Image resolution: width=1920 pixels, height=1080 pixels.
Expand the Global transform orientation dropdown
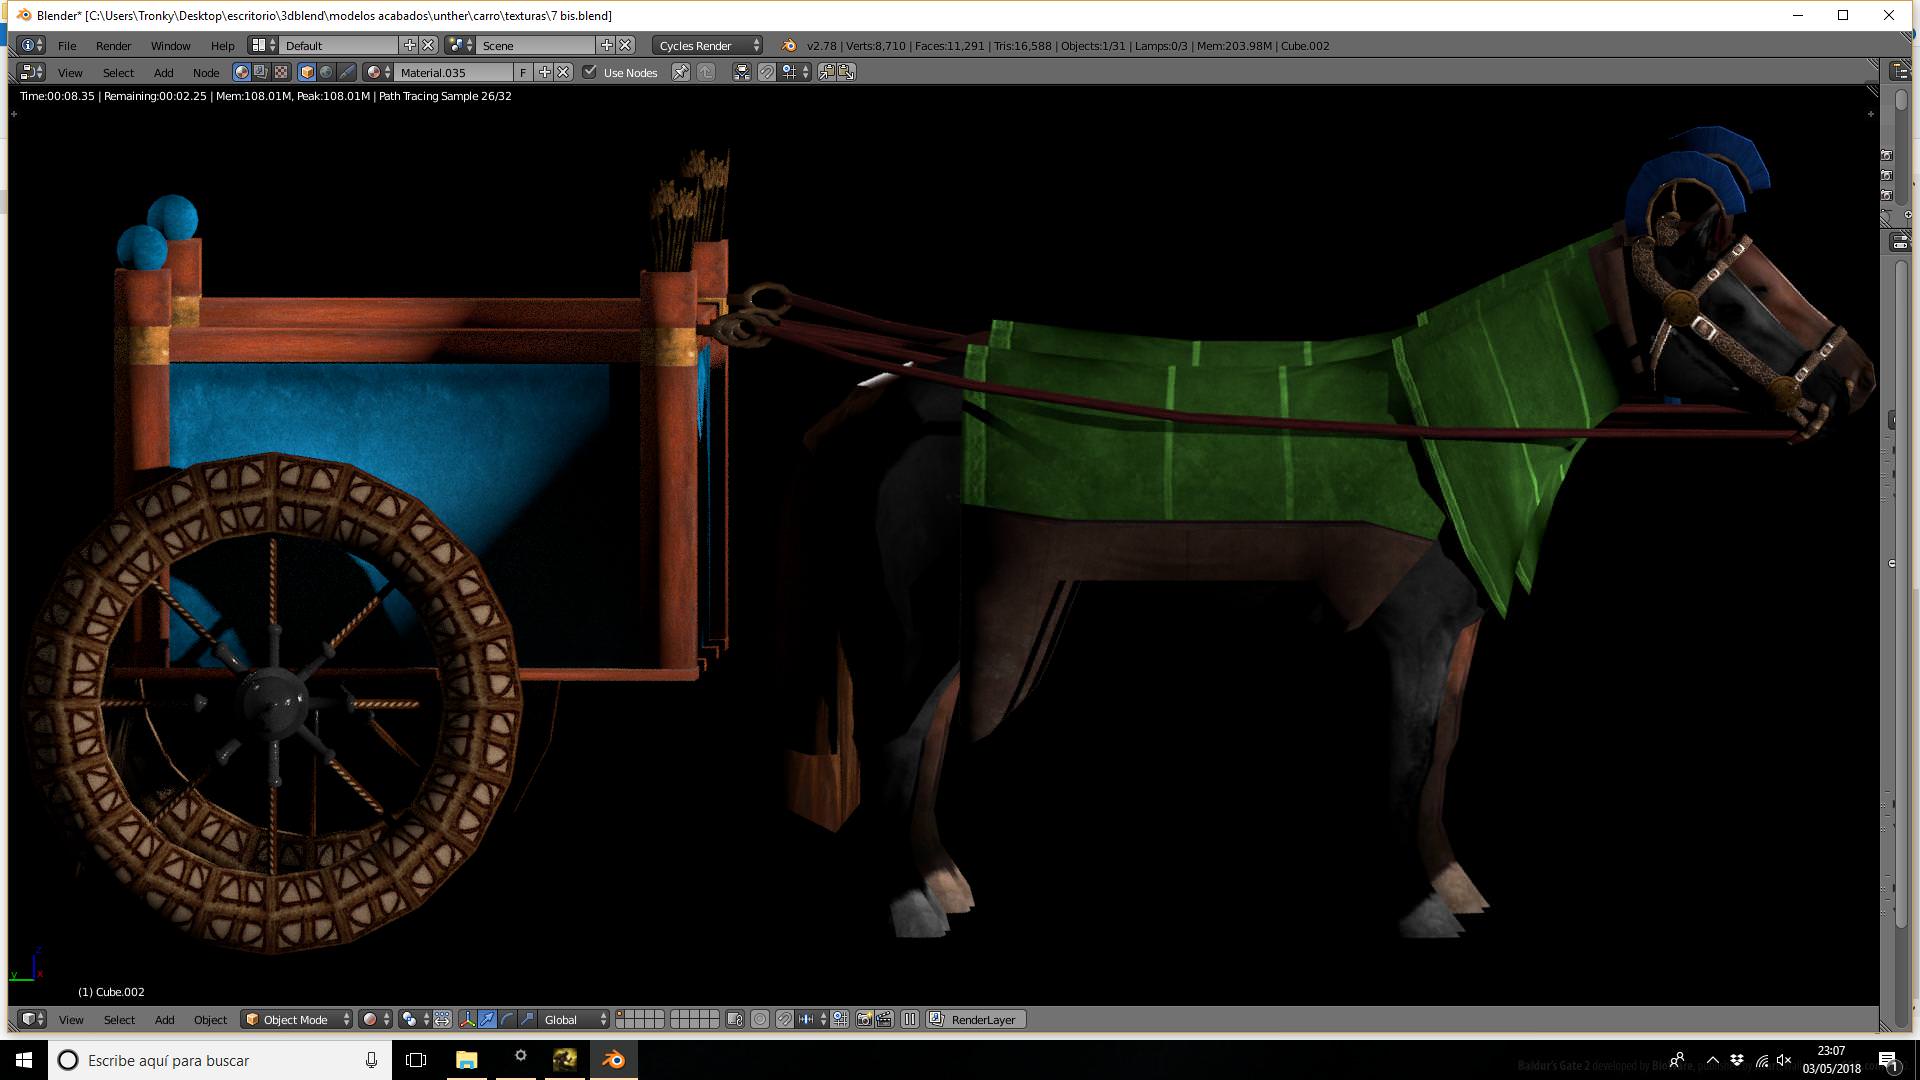pos(574,1019)
